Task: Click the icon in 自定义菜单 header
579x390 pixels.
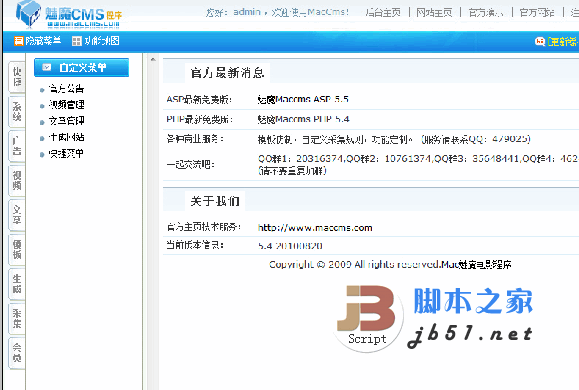Action: click(47, 67)
